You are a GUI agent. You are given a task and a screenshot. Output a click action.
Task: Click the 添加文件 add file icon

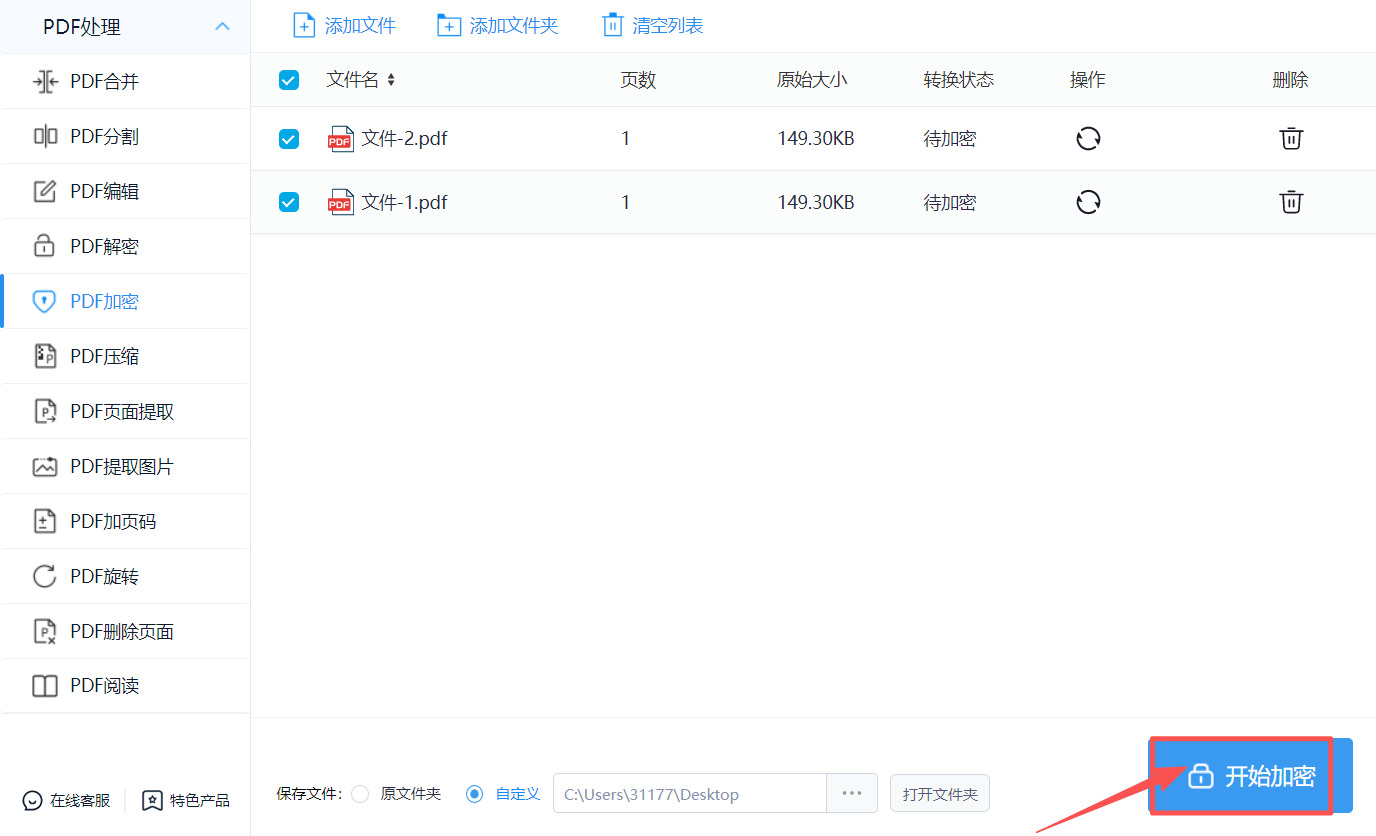tap(304, 26)
